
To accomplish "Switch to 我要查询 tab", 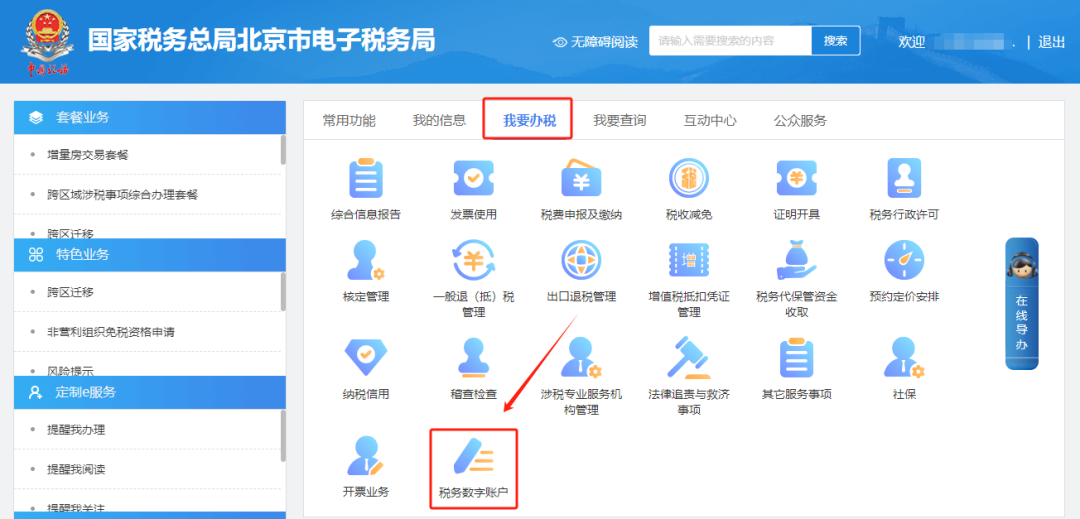I will tap(620, 121).
